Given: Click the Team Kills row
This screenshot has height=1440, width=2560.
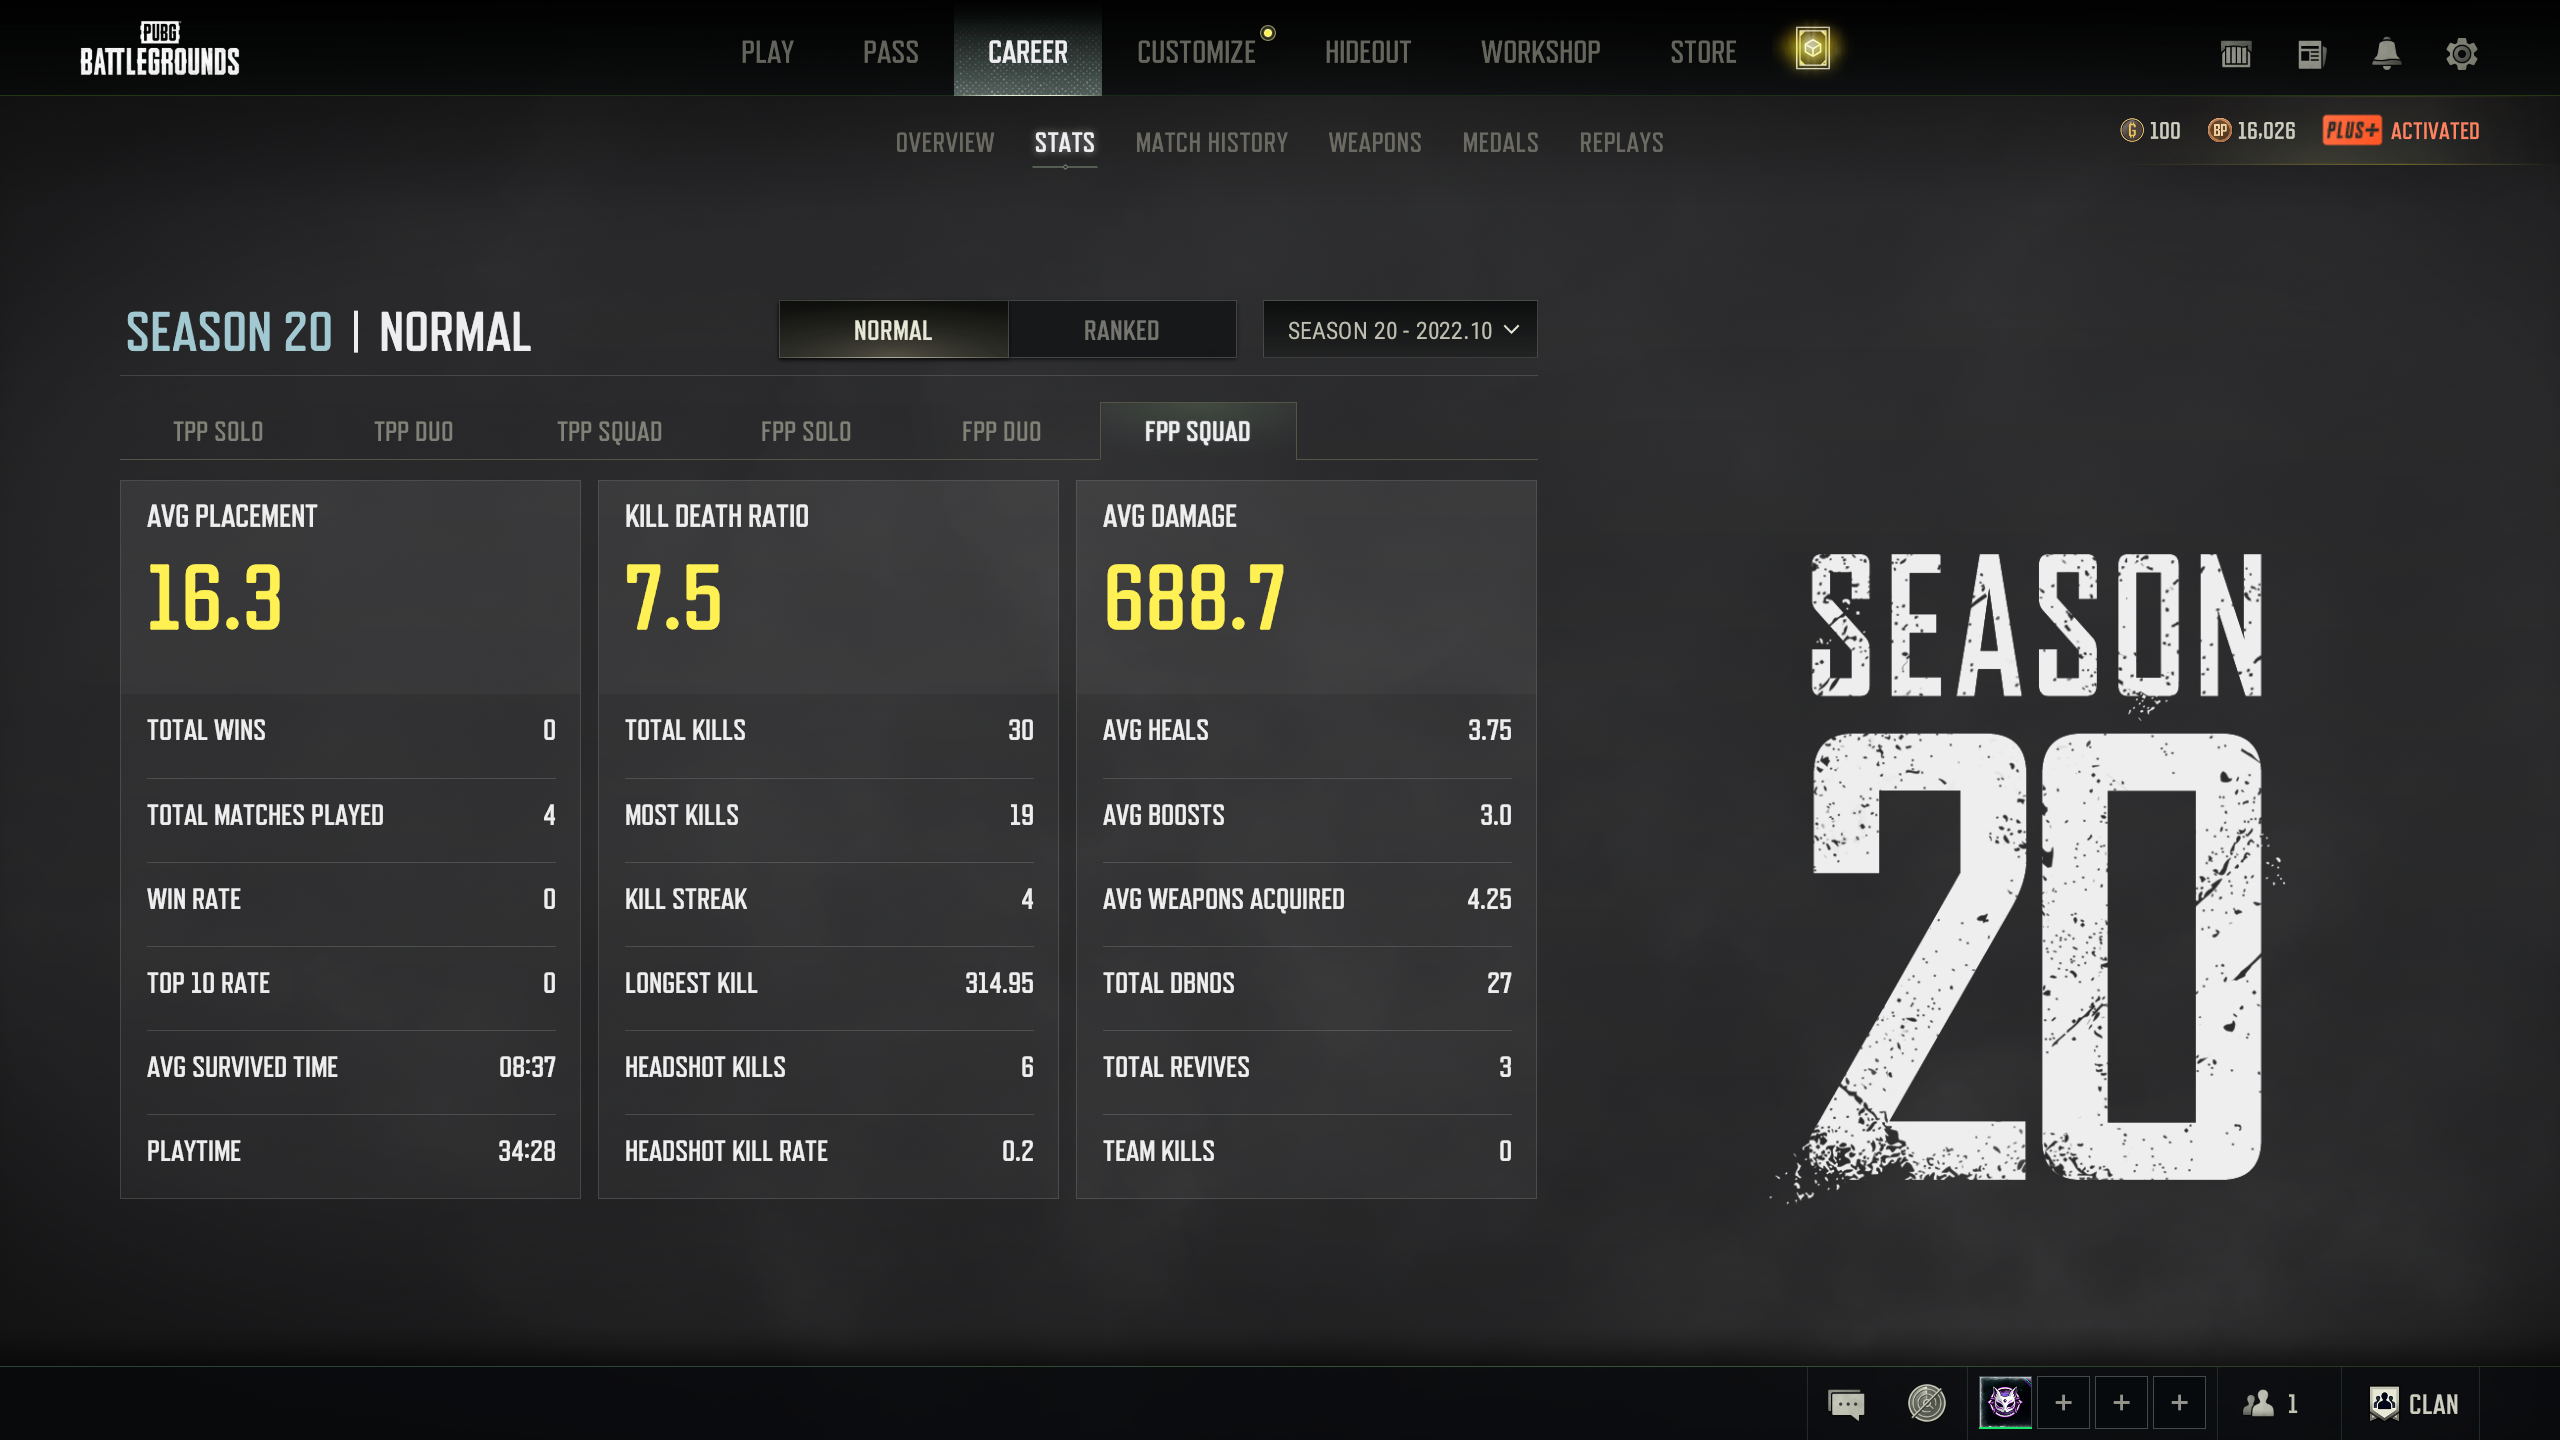Looking at the screenshot, I should point(1307,1151).
